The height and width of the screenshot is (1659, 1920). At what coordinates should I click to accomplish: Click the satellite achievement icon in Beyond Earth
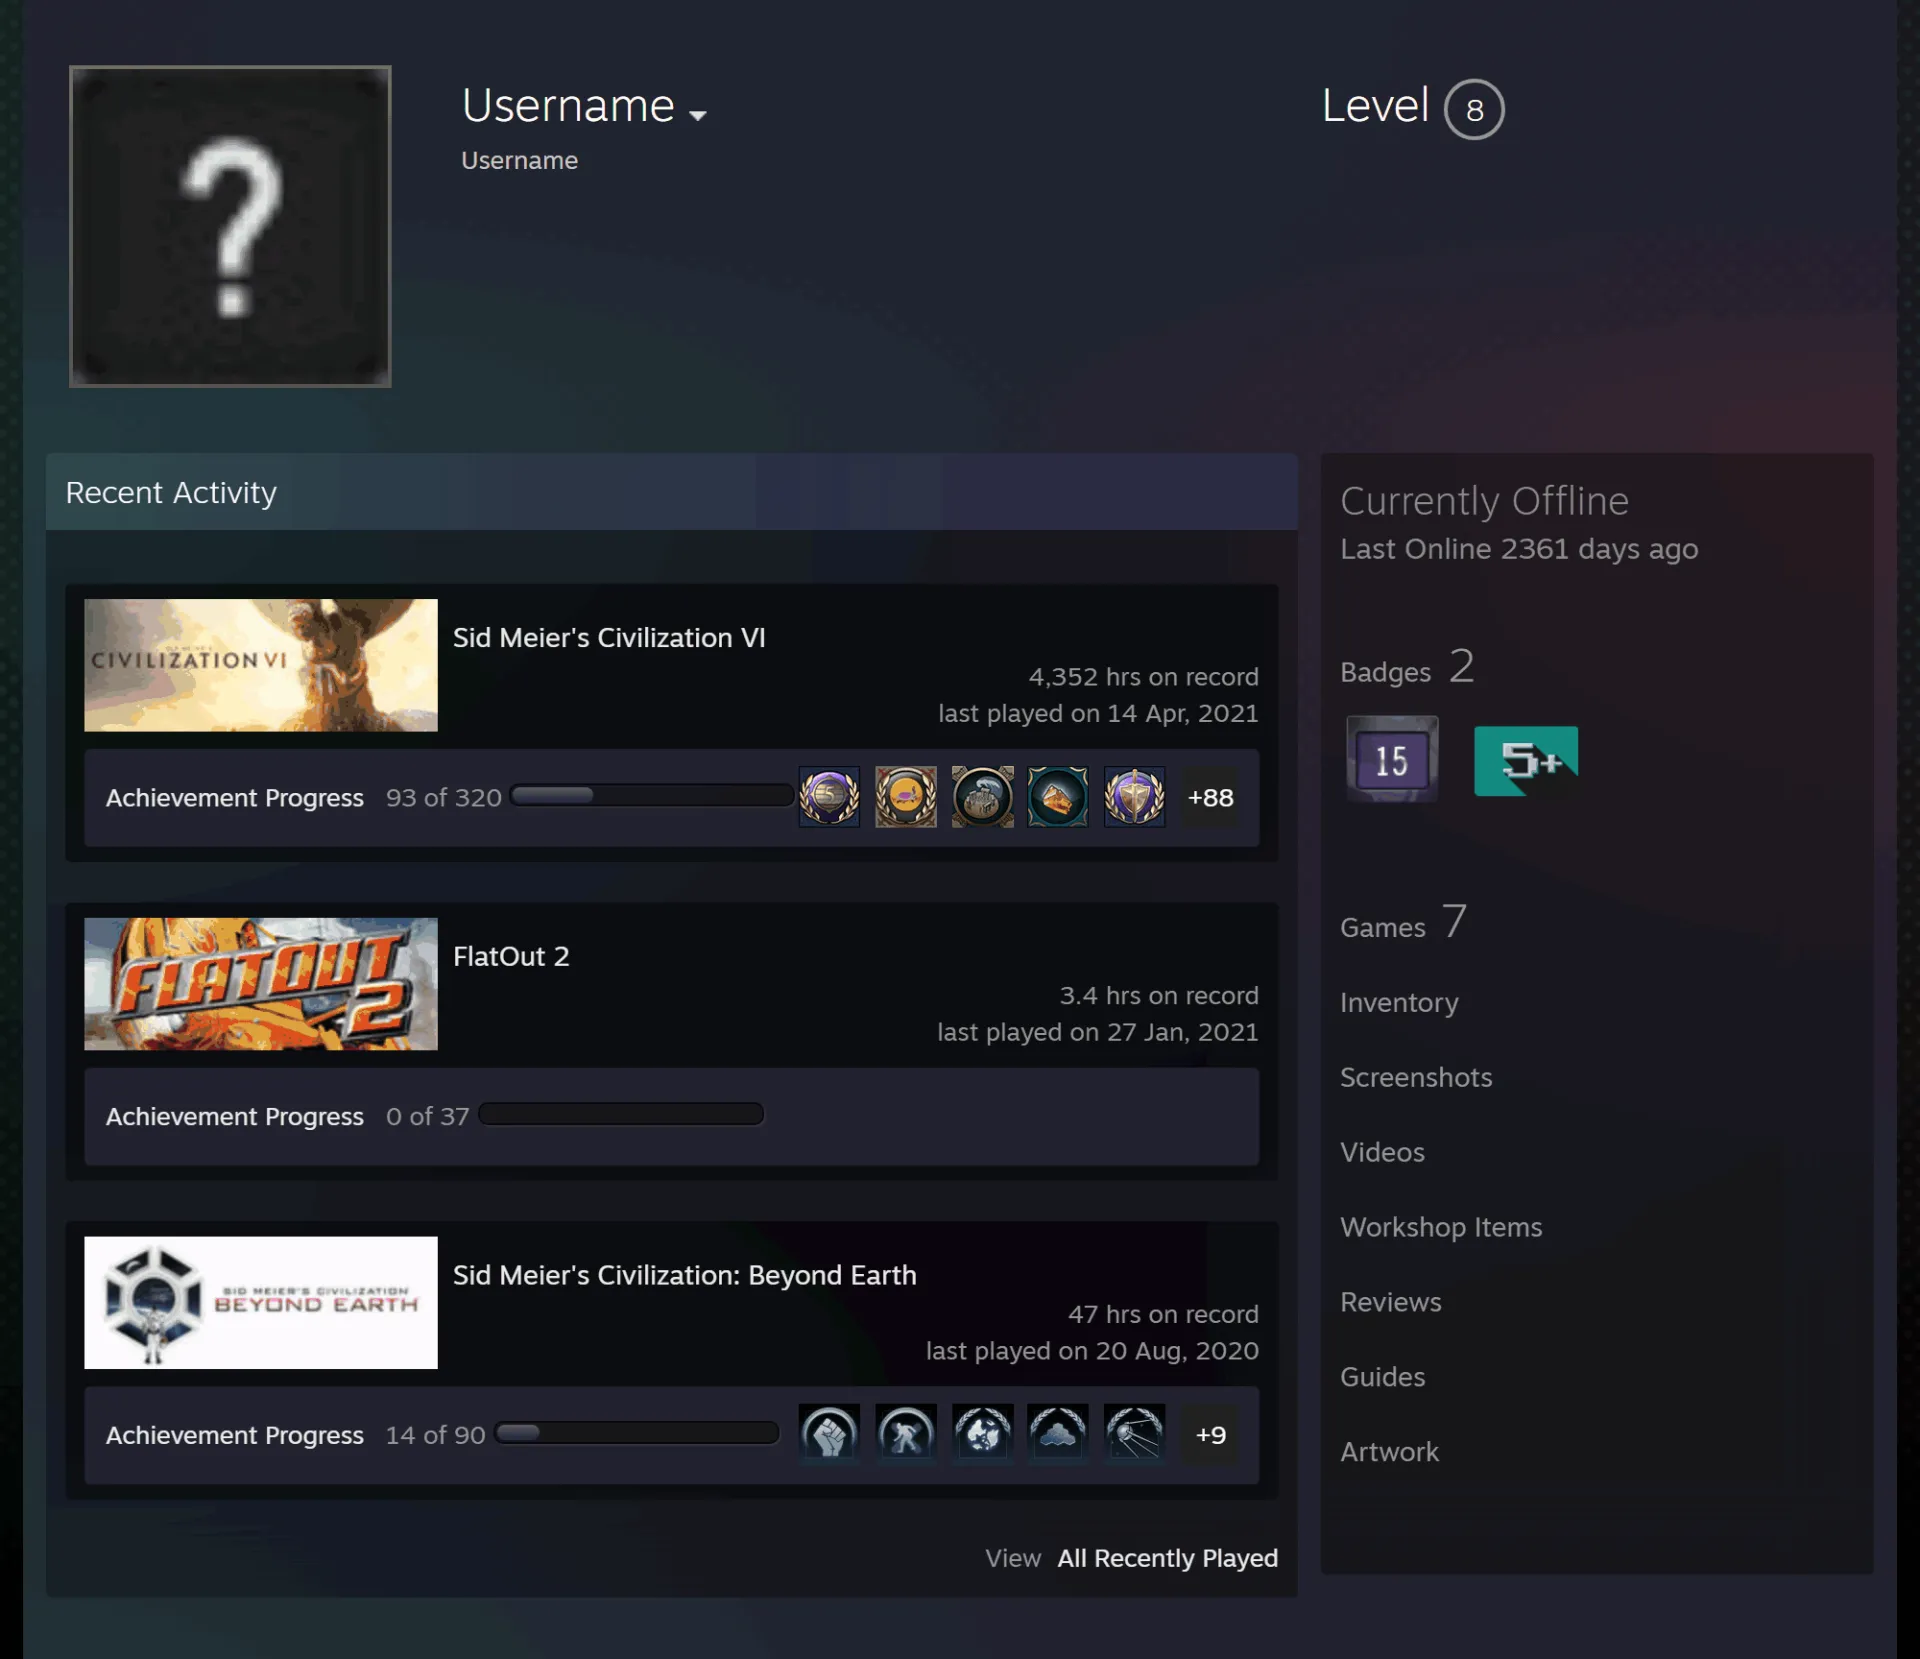point(1134,1434)
